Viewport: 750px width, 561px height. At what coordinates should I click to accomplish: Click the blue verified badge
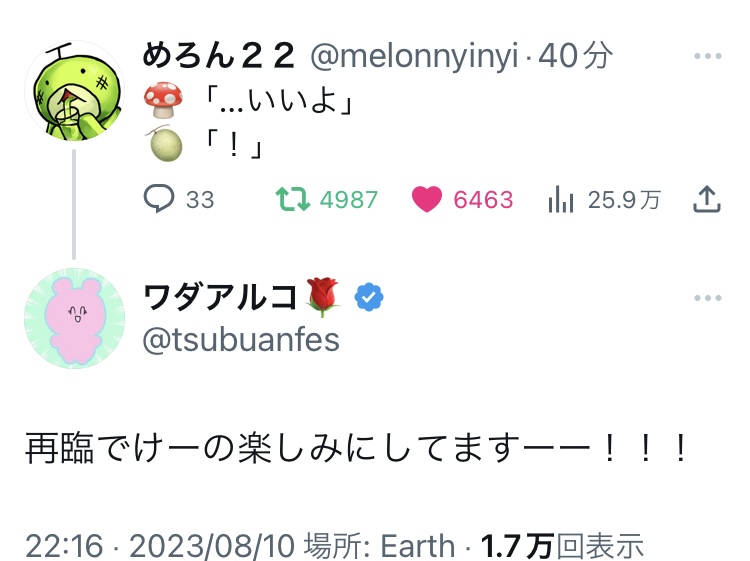click(x=369, y=297)
